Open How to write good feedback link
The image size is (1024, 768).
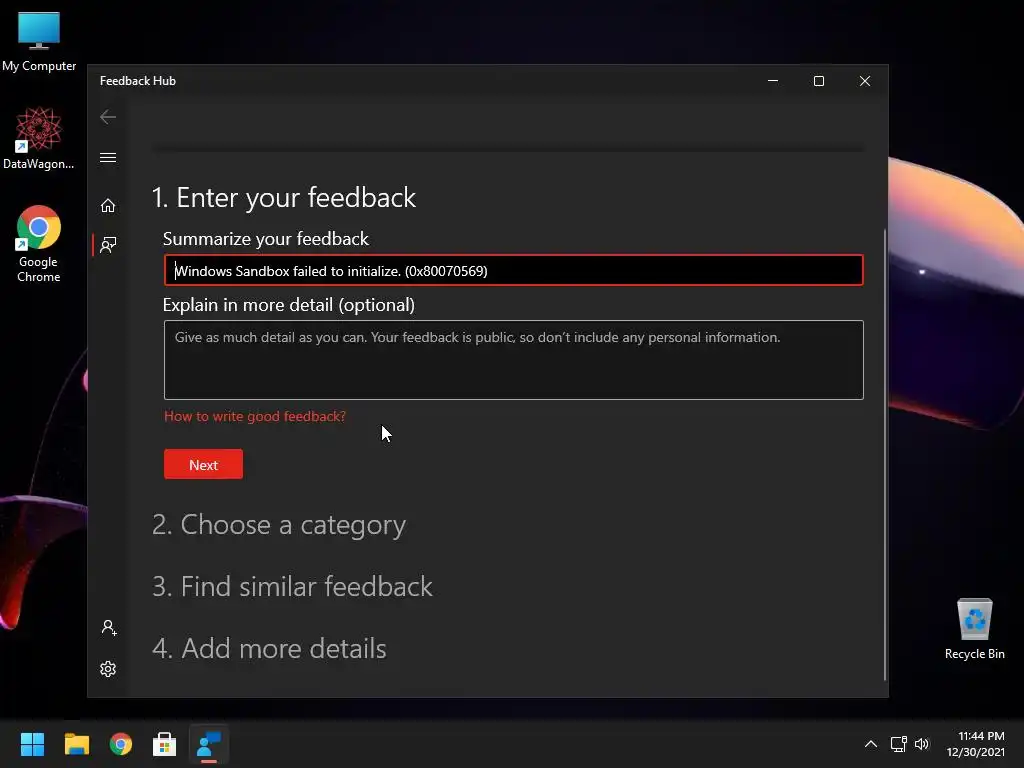tap(255, 416)
